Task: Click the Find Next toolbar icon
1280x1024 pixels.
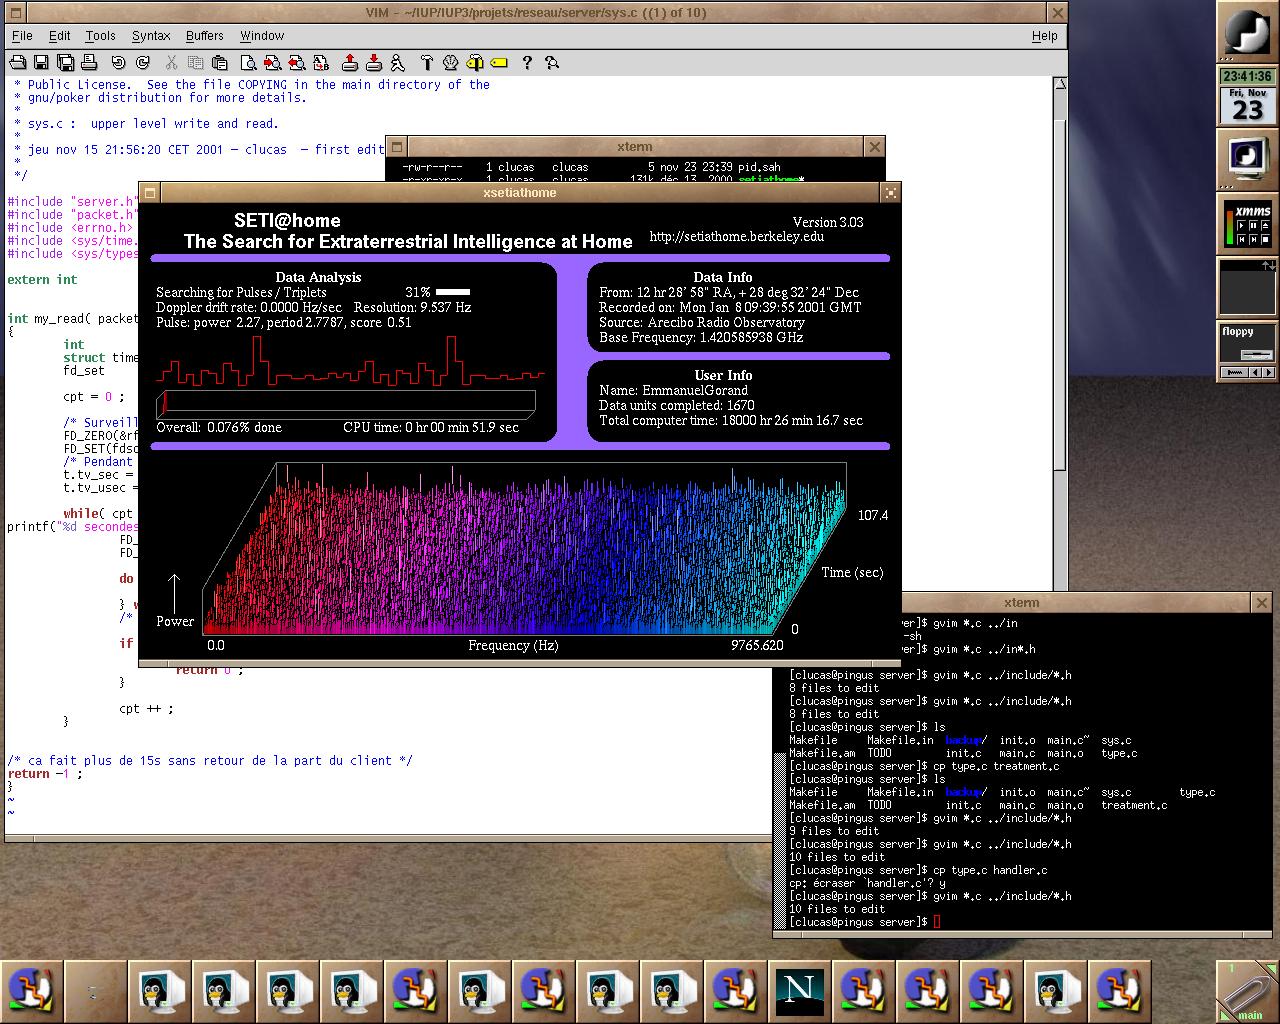Action: click(273, 62)
